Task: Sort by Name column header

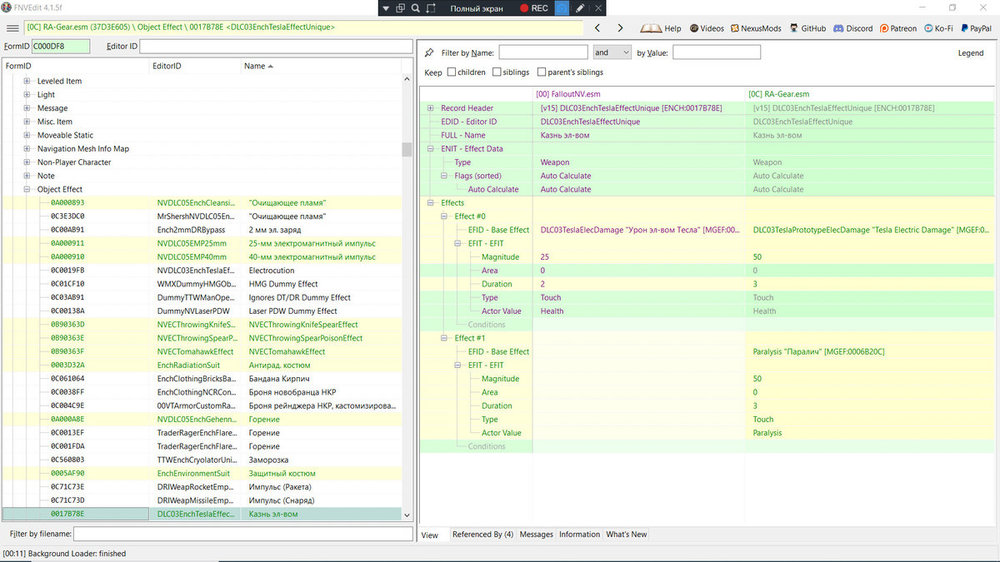Action: (321, 66)
